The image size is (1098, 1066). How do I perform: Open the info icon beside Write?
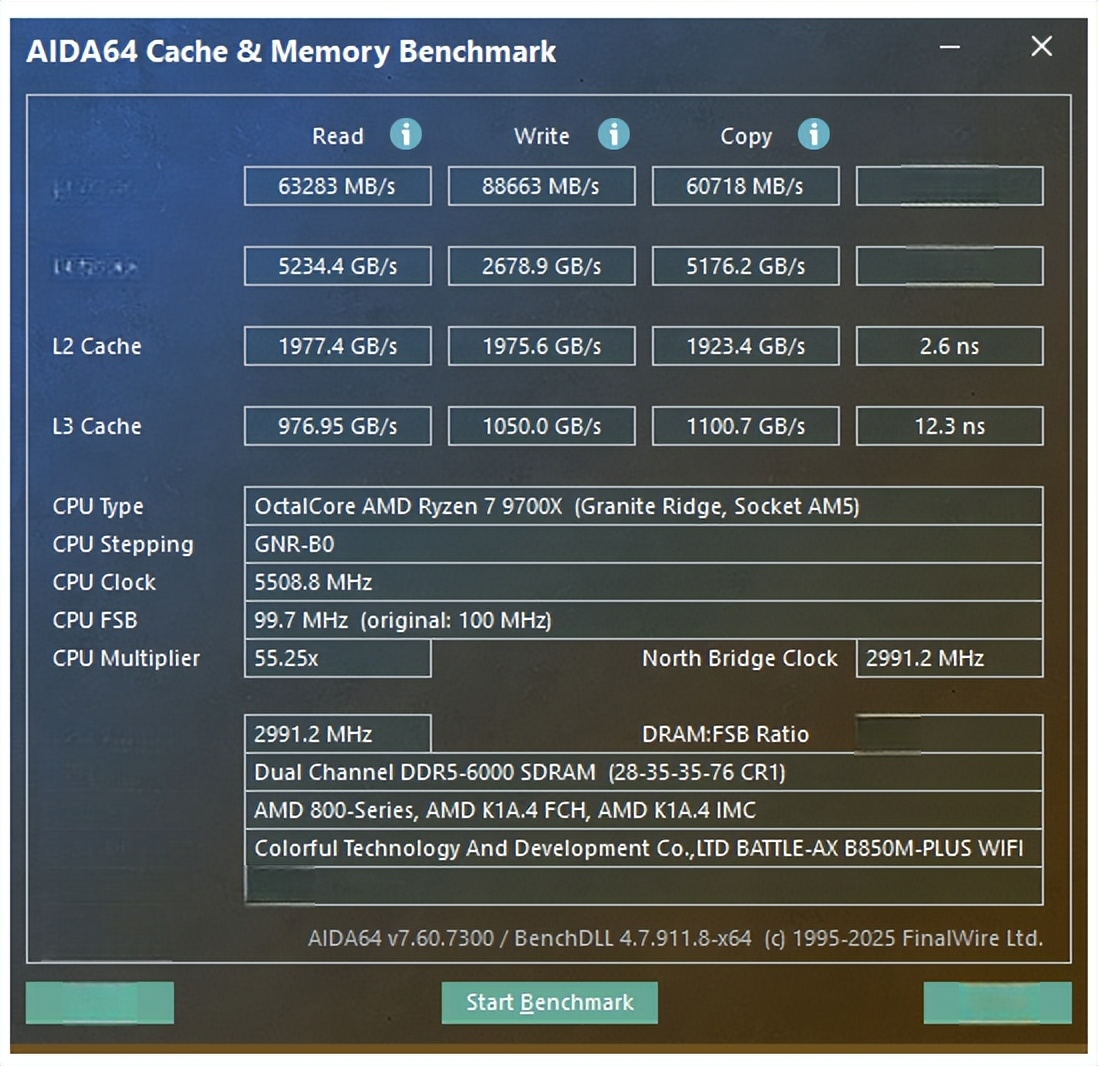coord(613,134)
